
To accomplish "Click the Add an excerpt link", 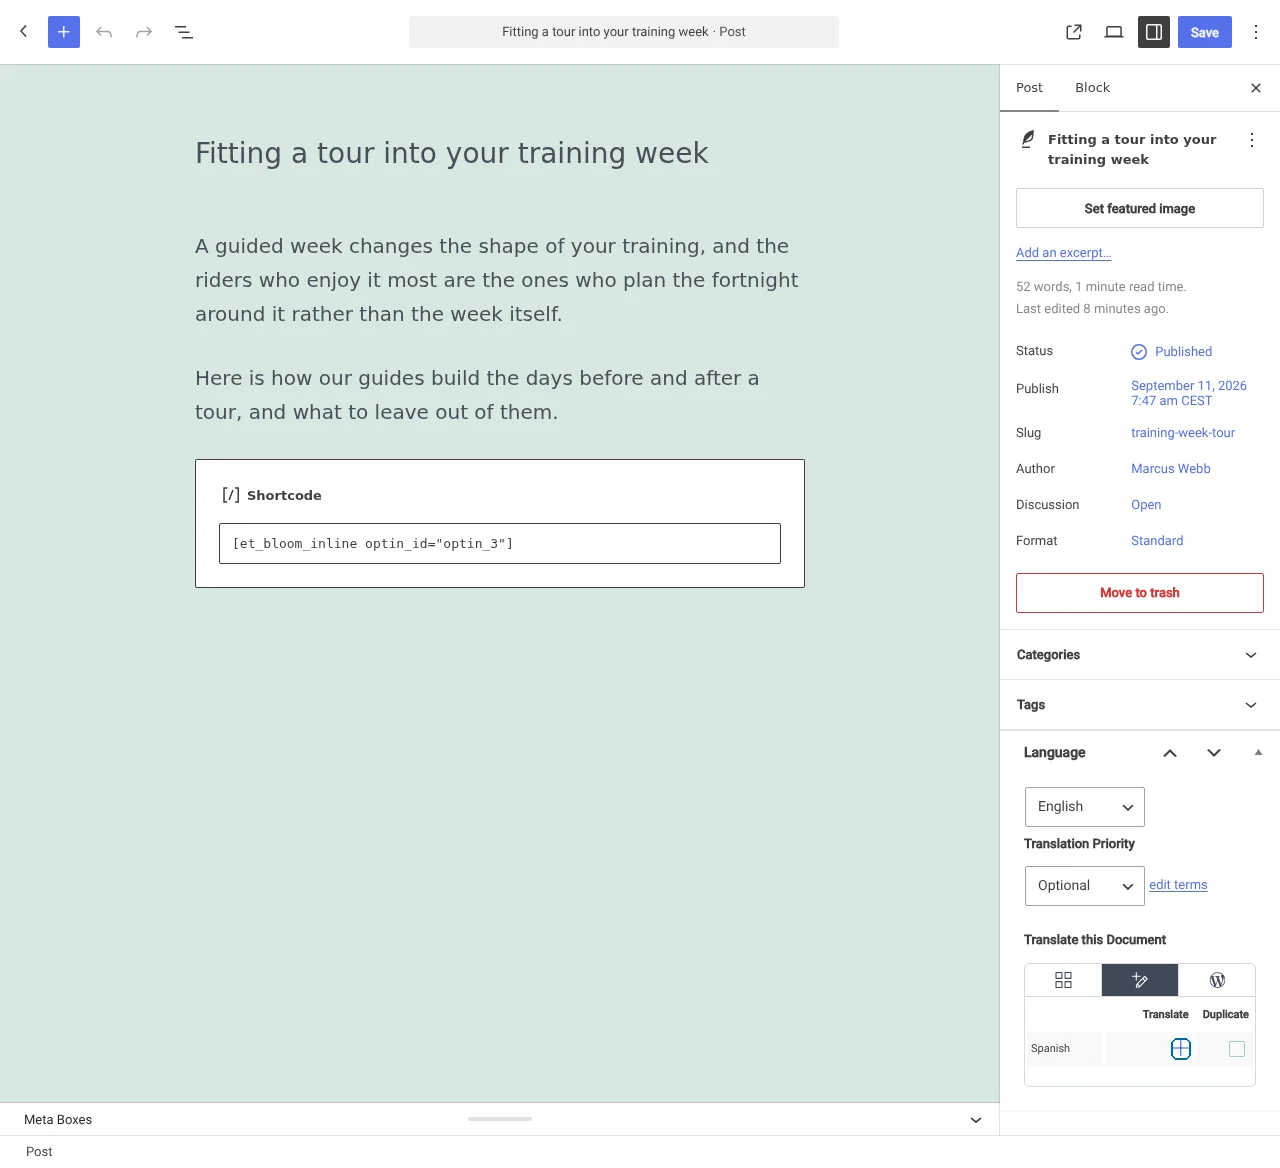I will [1063, 253].
